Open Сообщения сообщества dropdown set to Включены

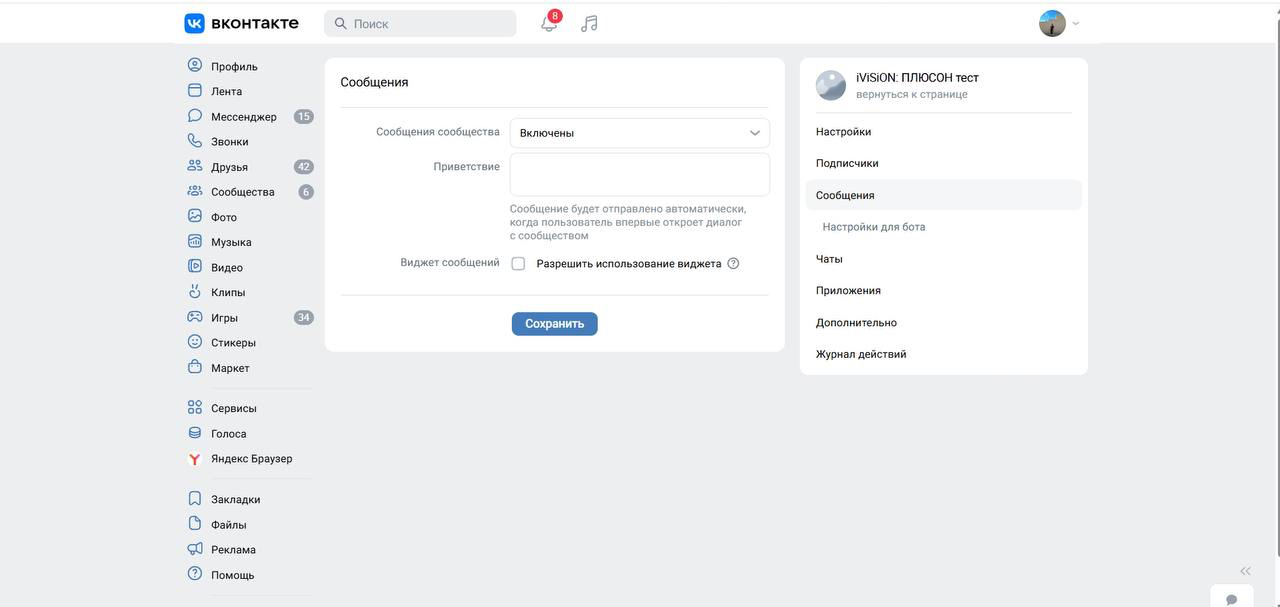[640, 133]
